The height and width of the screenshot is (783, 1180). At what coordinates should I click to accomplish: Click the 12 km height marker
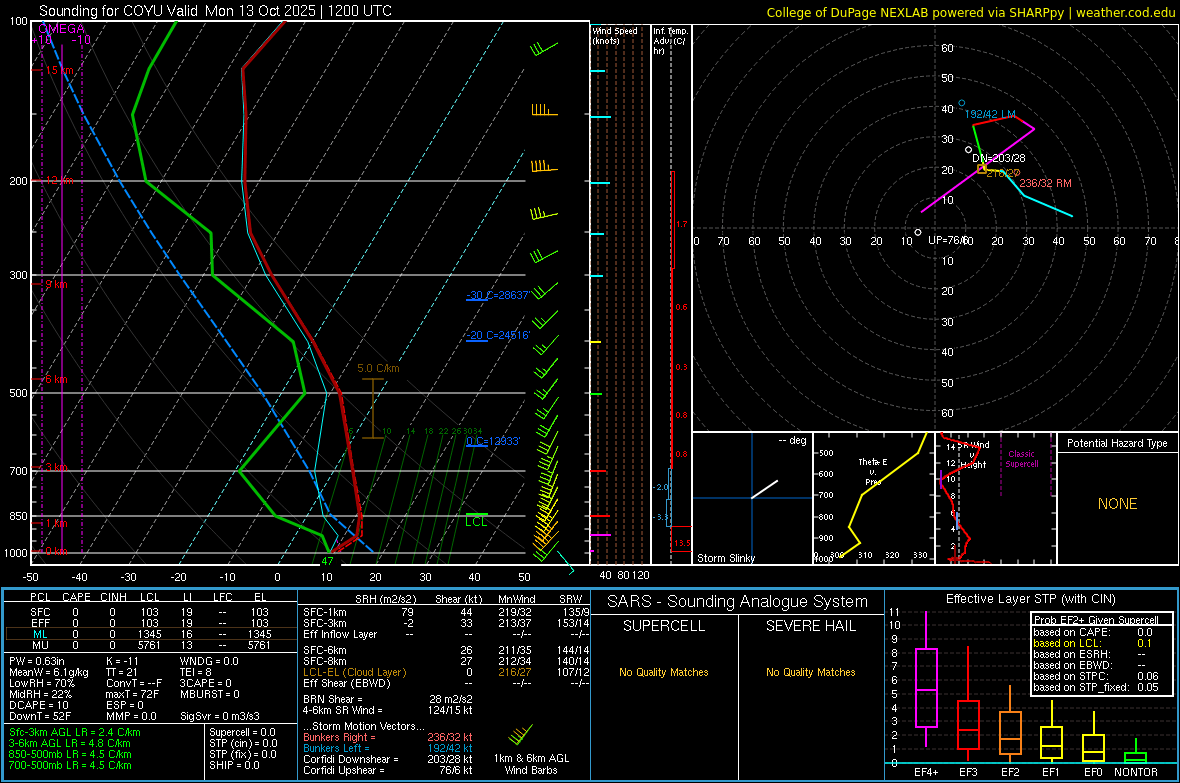point(59,181)
